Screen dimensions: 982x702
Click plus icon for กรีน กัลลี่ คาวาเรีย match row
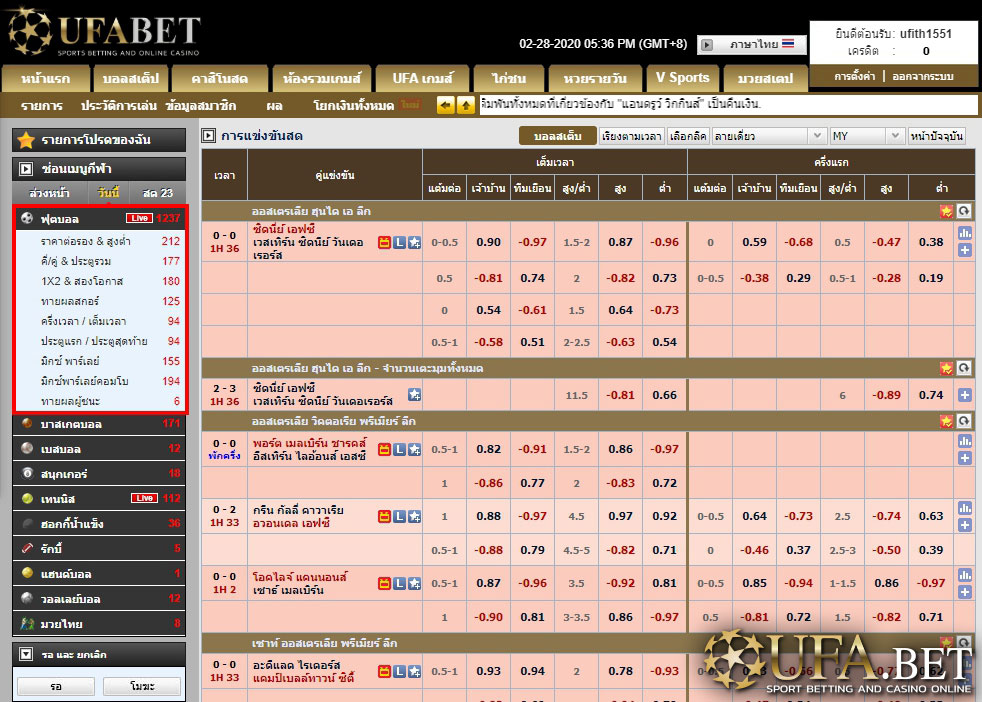(x=964, y=525)
